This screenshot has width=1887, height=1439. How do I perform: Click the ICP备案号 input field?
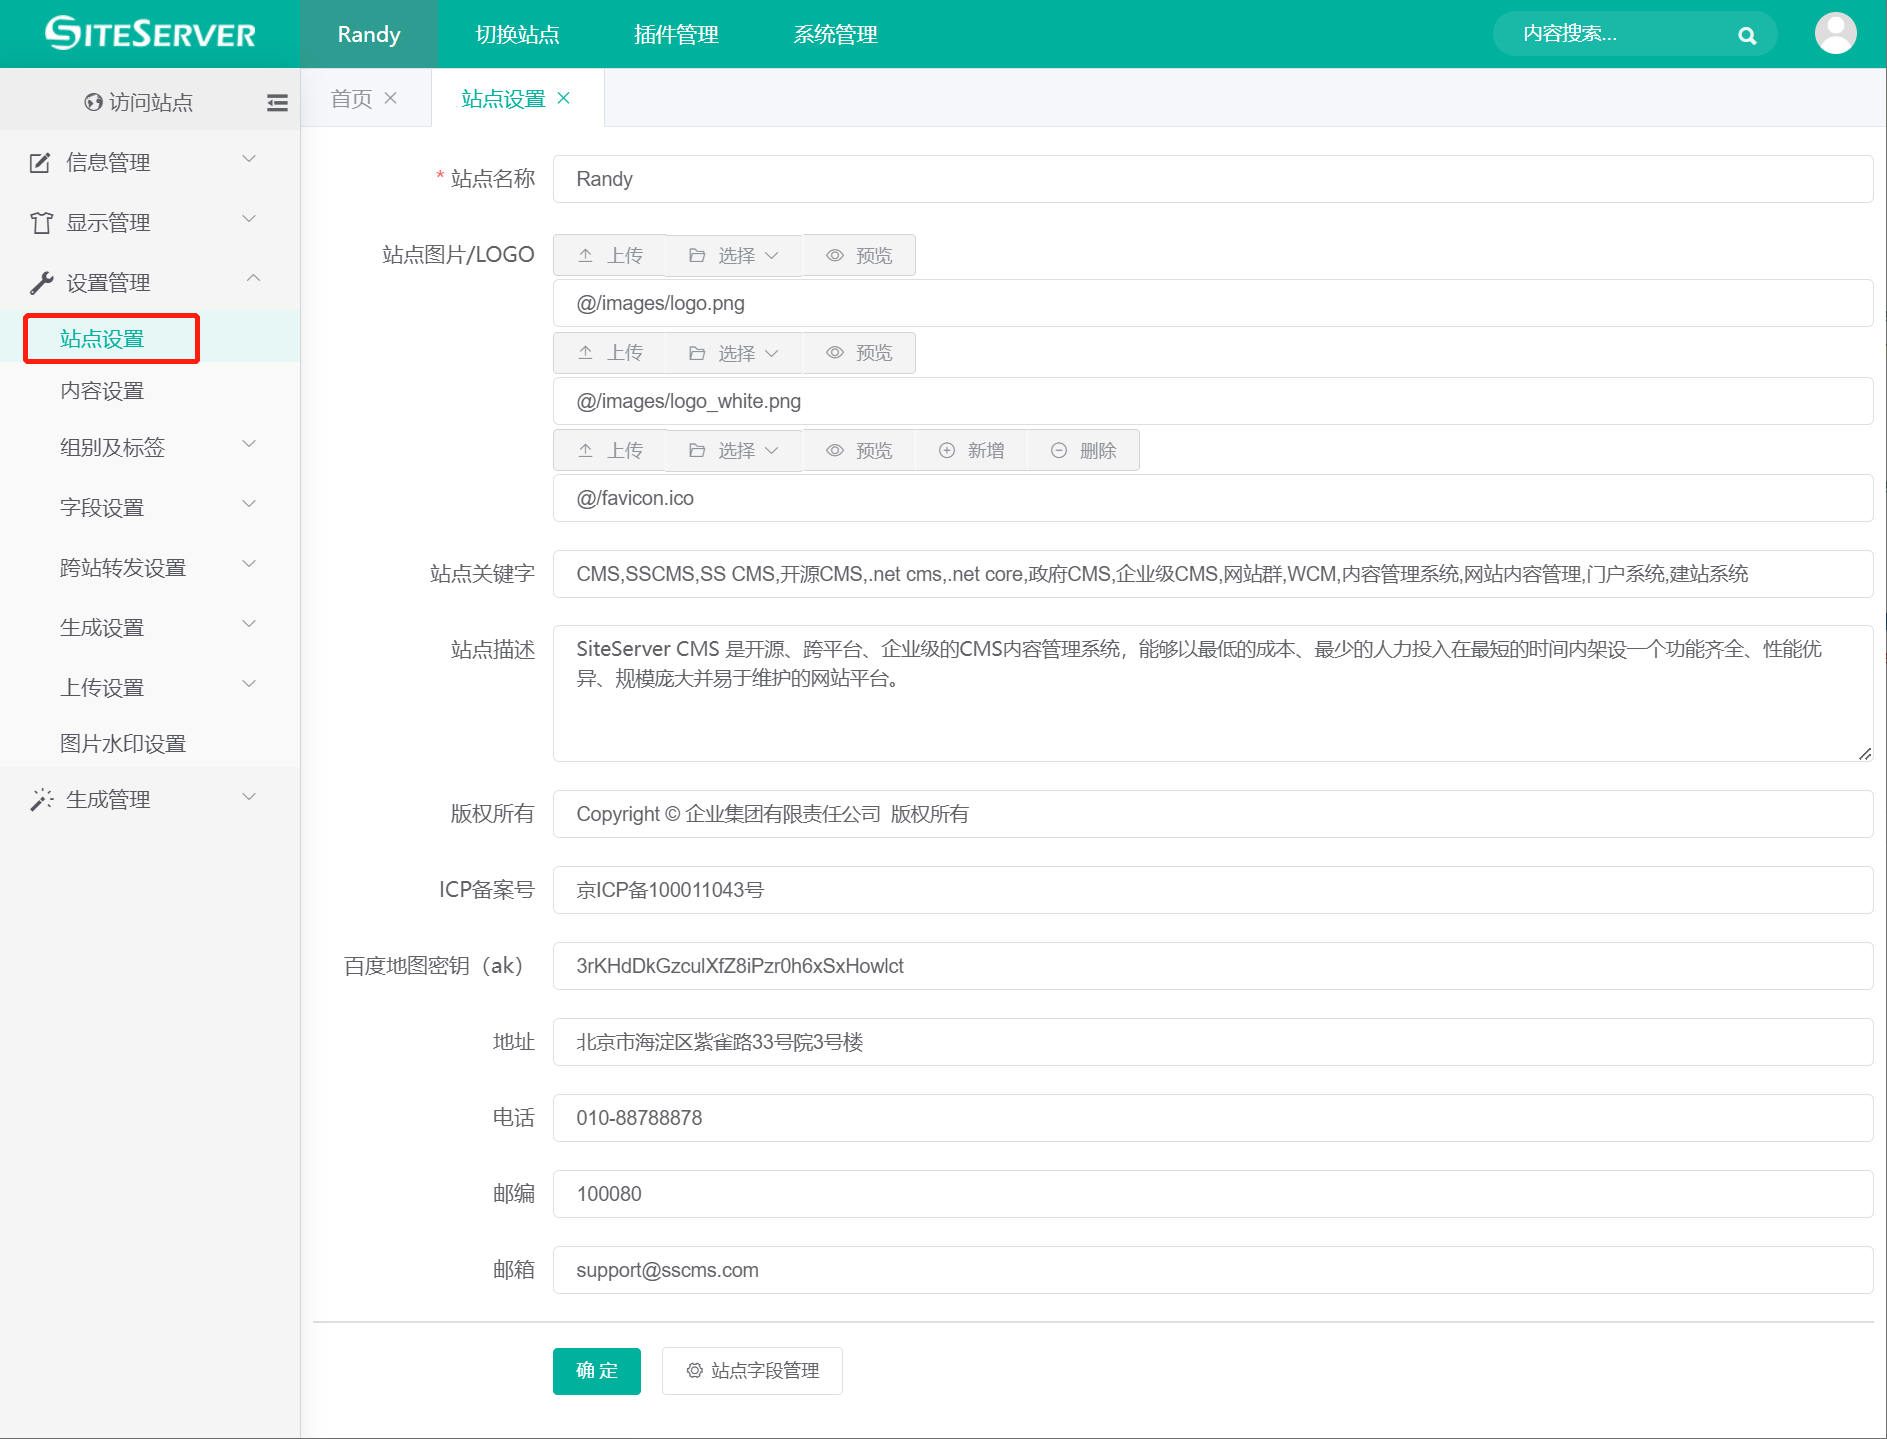click(1212, 890)
